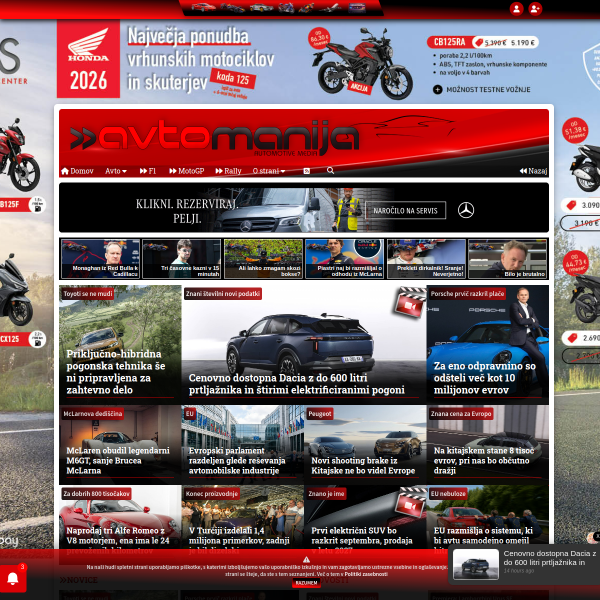600x600 pixels.
Task: Expand the O strani dropdown
Action: click(269, 171)
